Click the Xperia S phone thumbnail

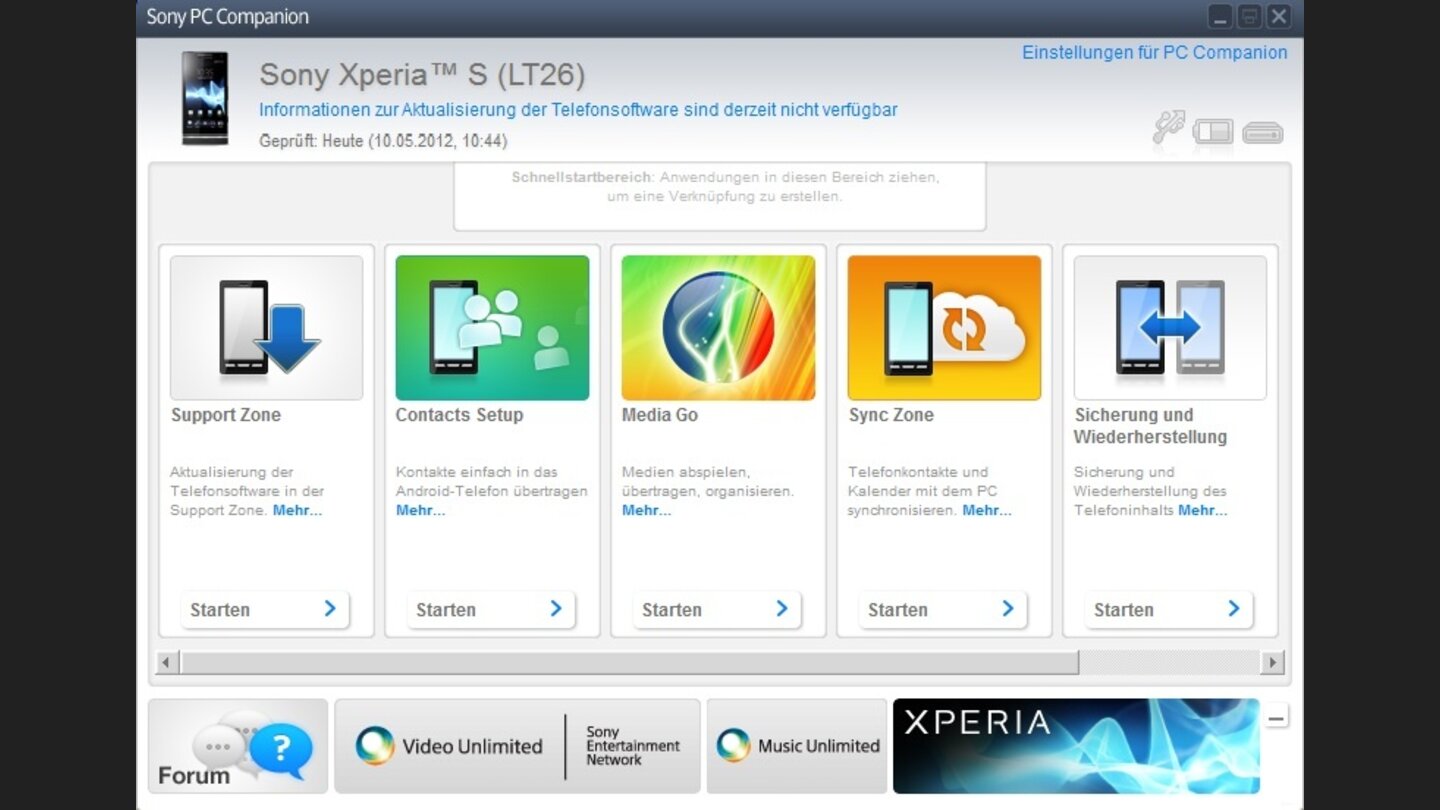click(205, 98)
